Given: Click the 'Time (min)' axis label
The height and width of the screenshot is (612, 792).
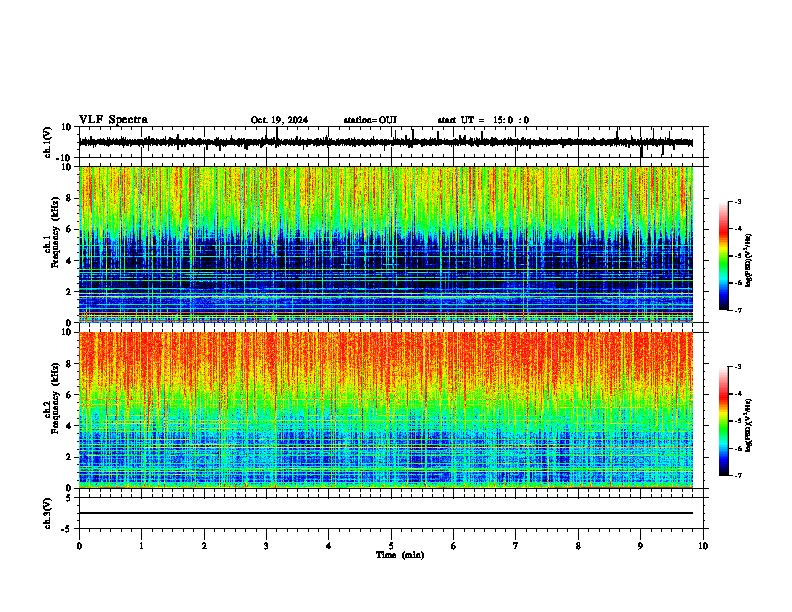Looking at the screenshot, I should pos(400,555).
